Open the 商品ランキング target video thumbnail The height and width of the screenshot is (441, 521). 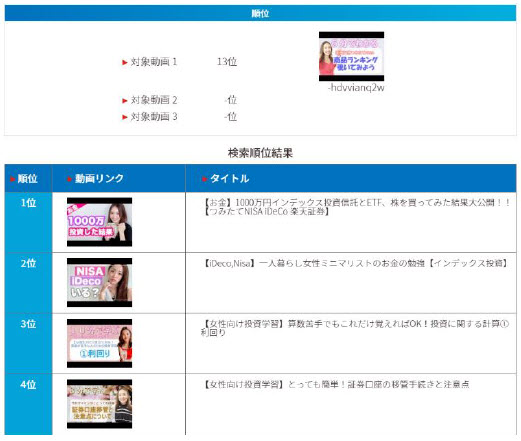click(351, 56)
